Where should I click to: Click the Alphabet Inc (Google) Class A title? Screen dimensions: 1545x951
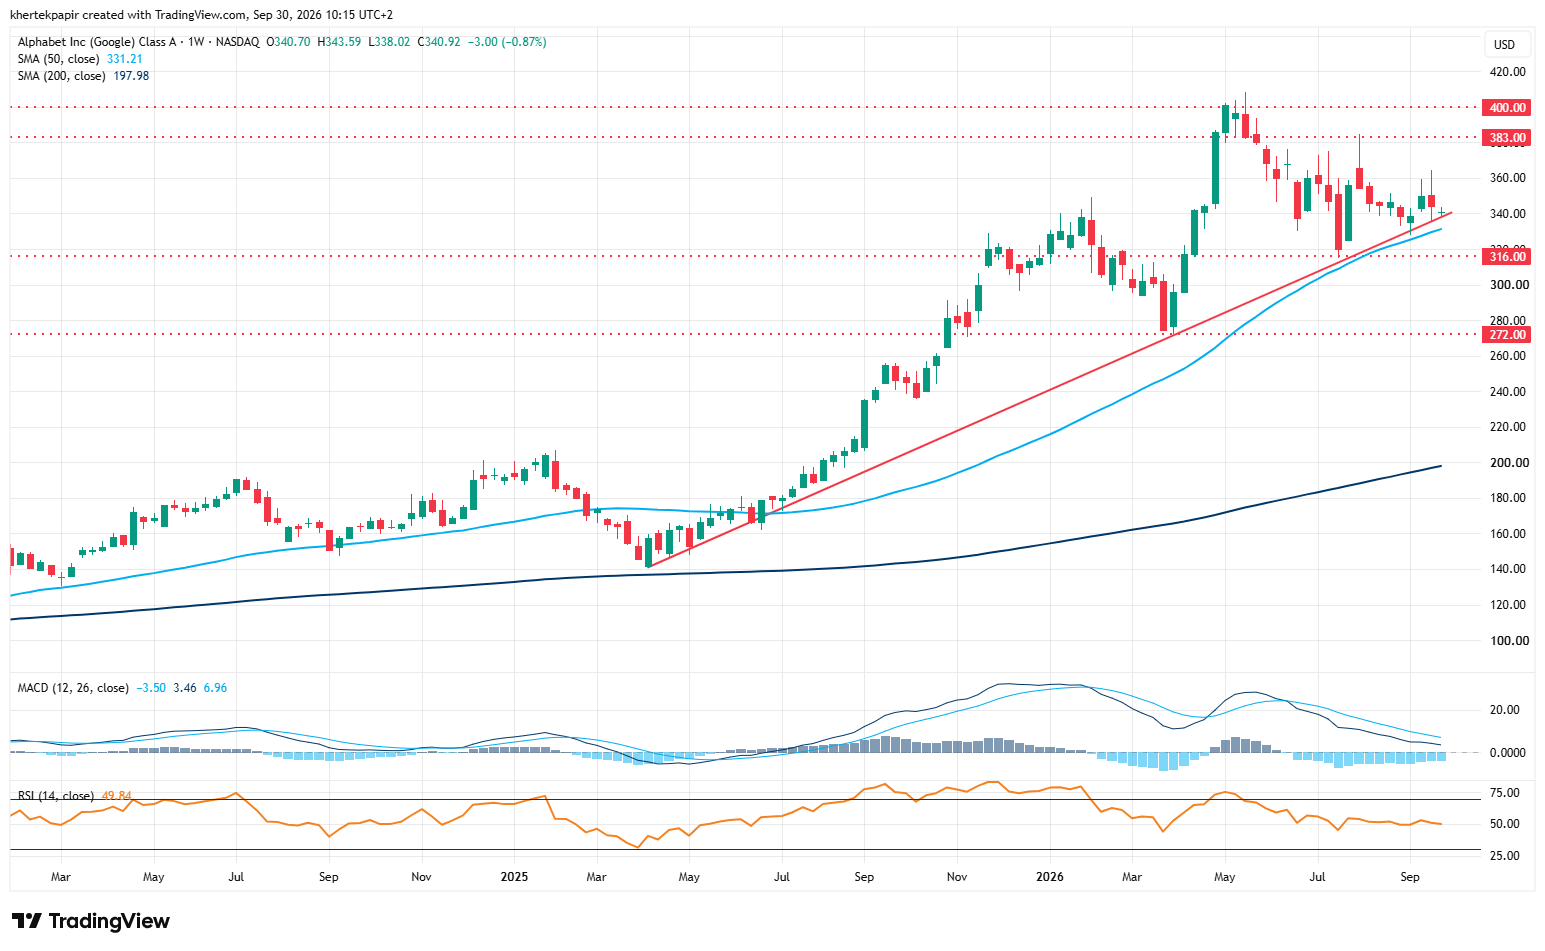click(x=97, y=42)
